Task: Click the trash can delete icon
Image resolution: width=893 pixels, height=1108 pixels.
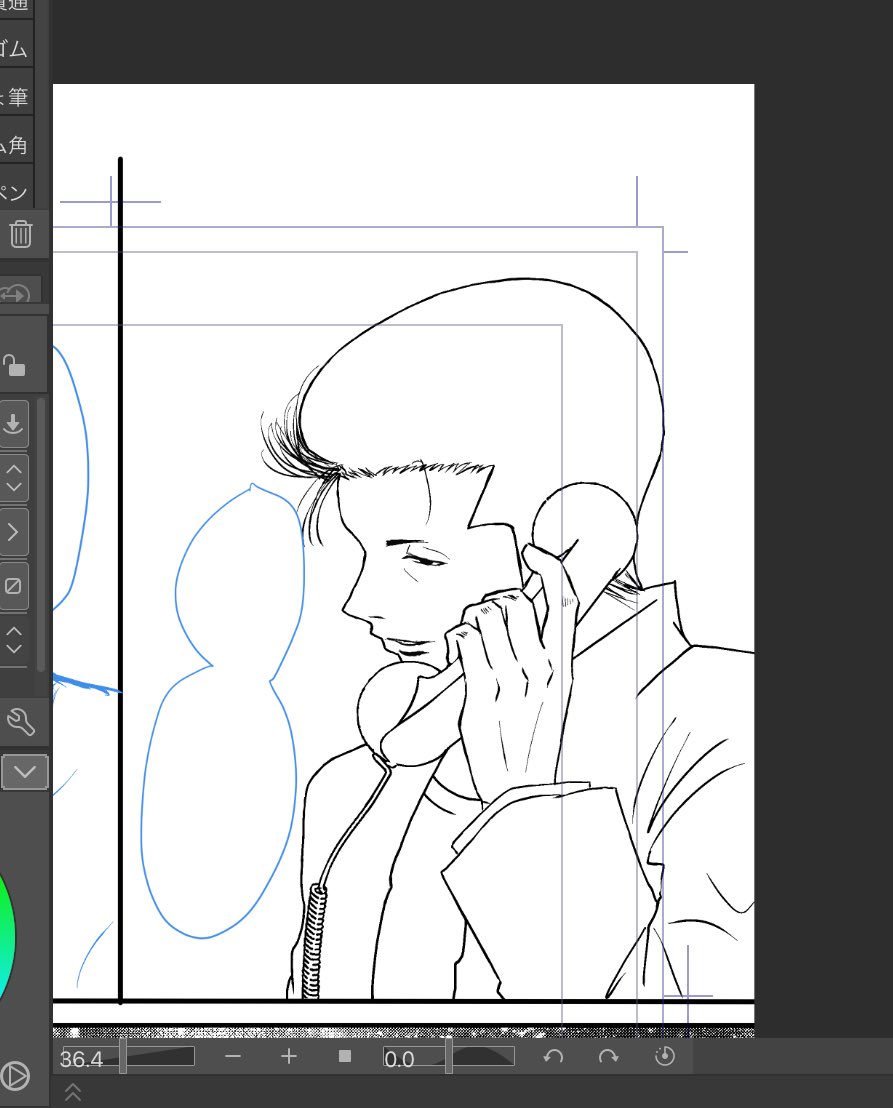Action: (20, 235)
